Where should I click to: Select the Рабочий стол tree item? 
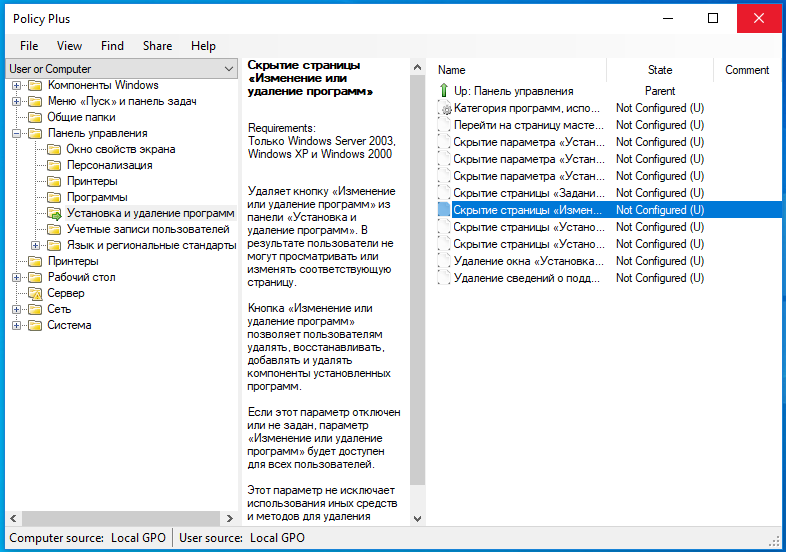pyautogui.click(x=81, y=277)
